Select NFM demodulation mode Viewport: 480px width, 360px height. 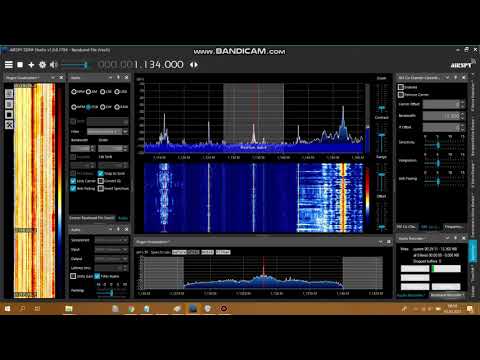(x=78, y=92)
